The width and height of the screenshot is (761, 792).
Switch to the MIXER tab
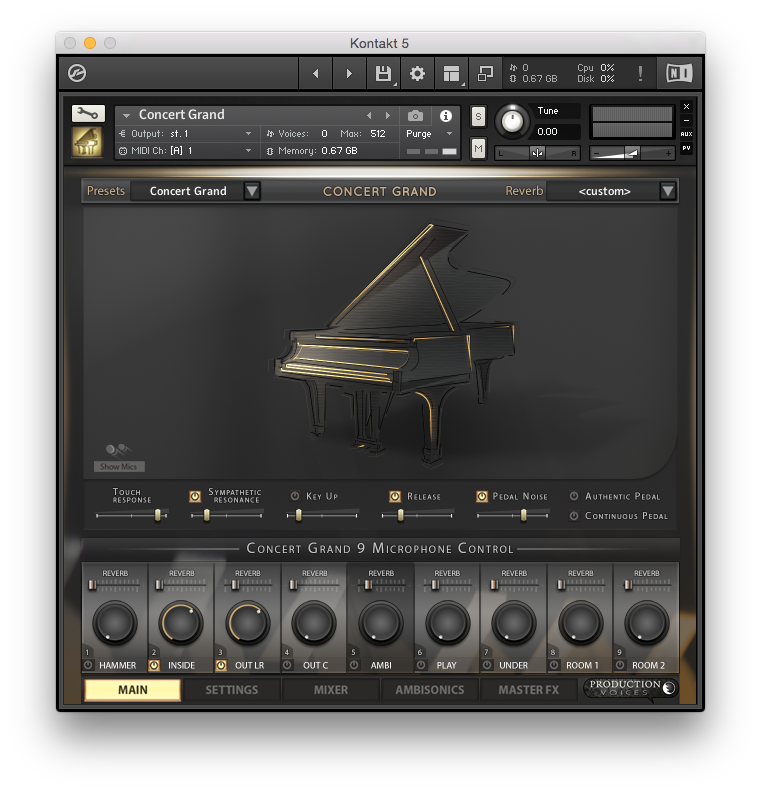coord(331,690)
